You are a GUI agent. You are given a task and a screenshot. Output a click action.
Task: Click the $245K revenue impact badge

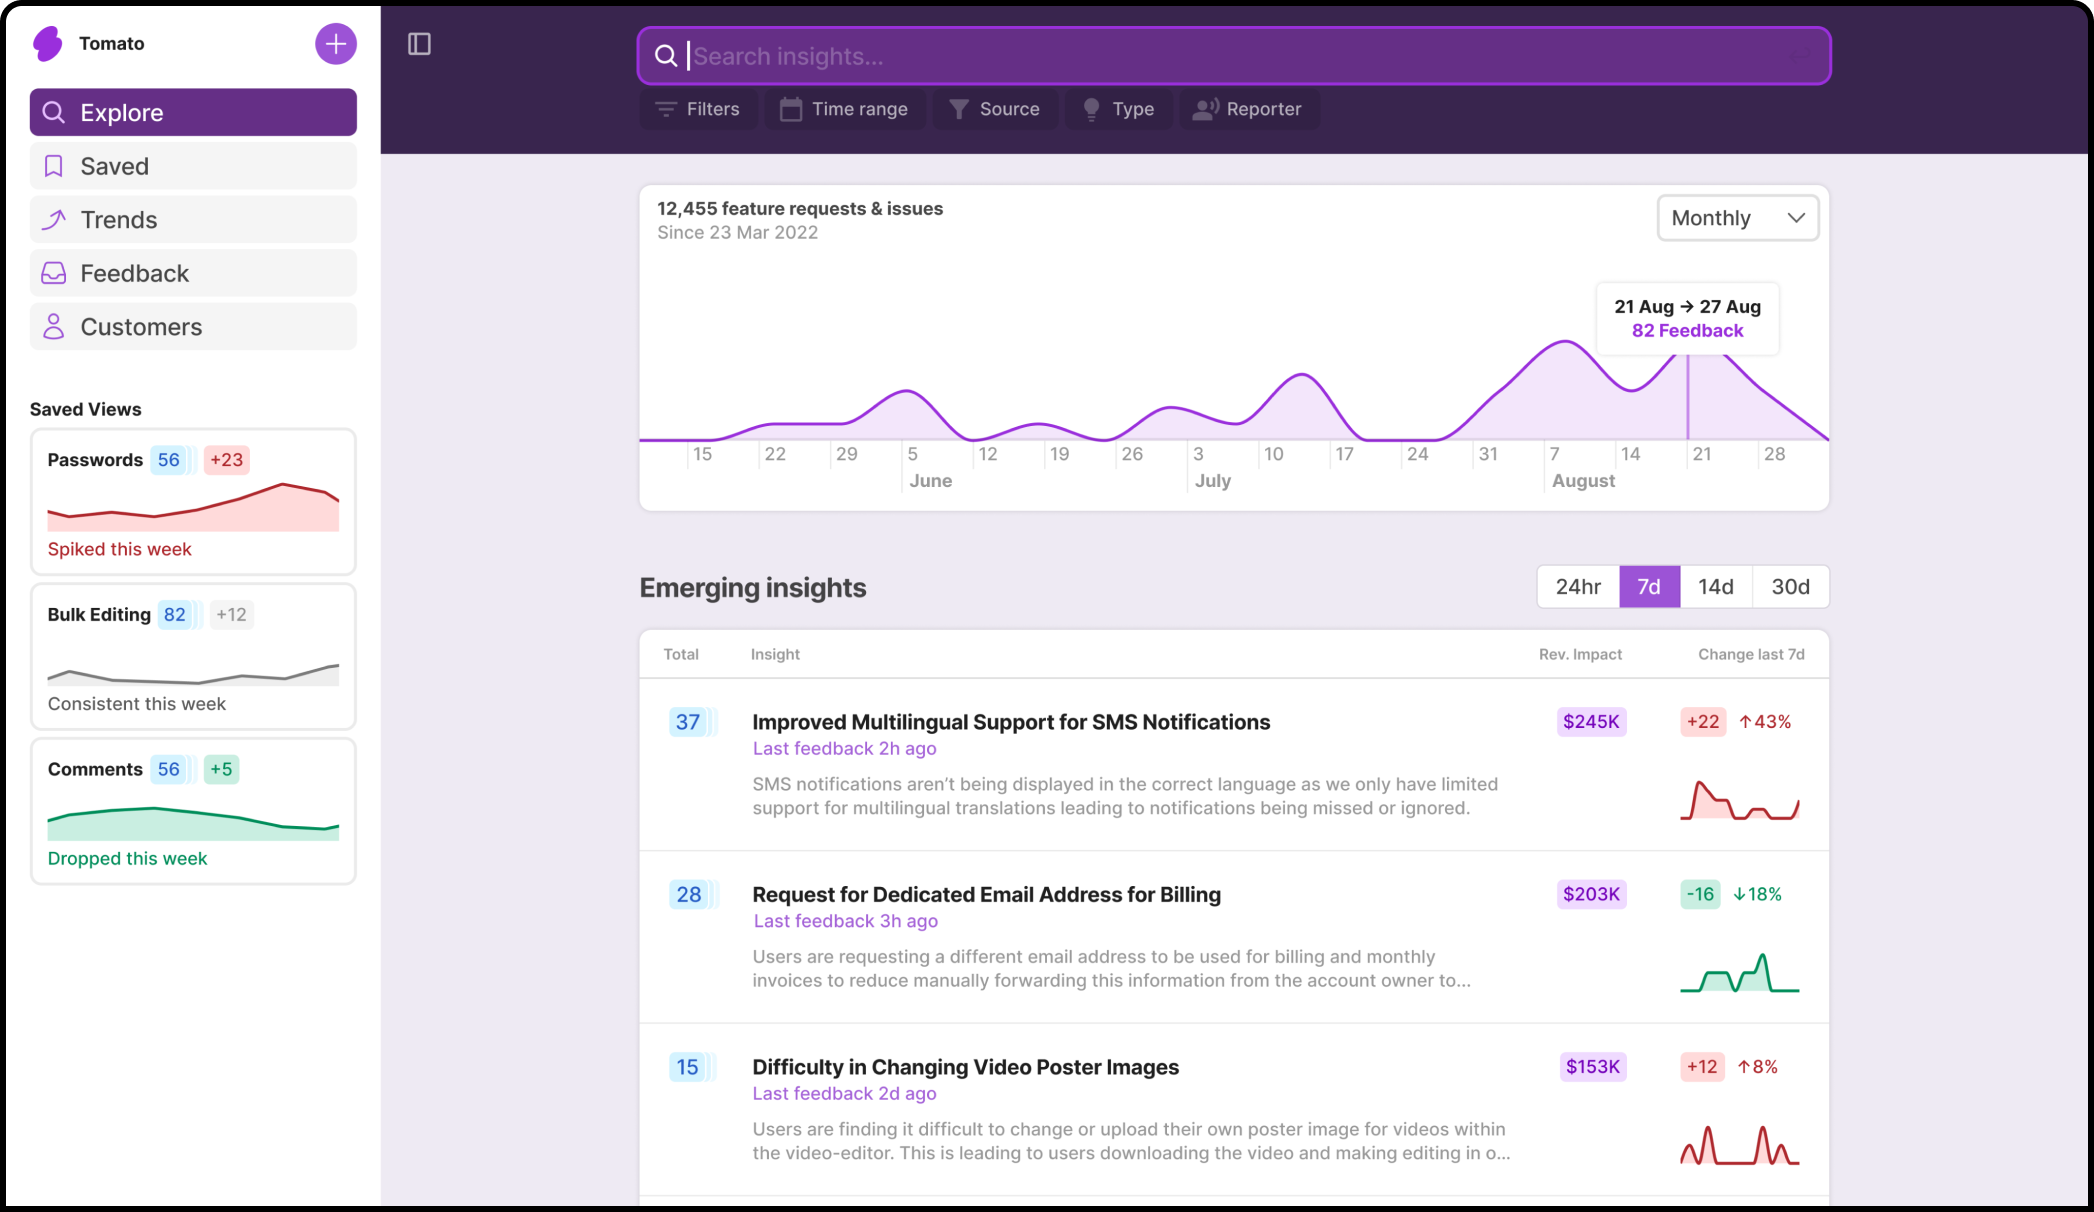[1591, 722]
